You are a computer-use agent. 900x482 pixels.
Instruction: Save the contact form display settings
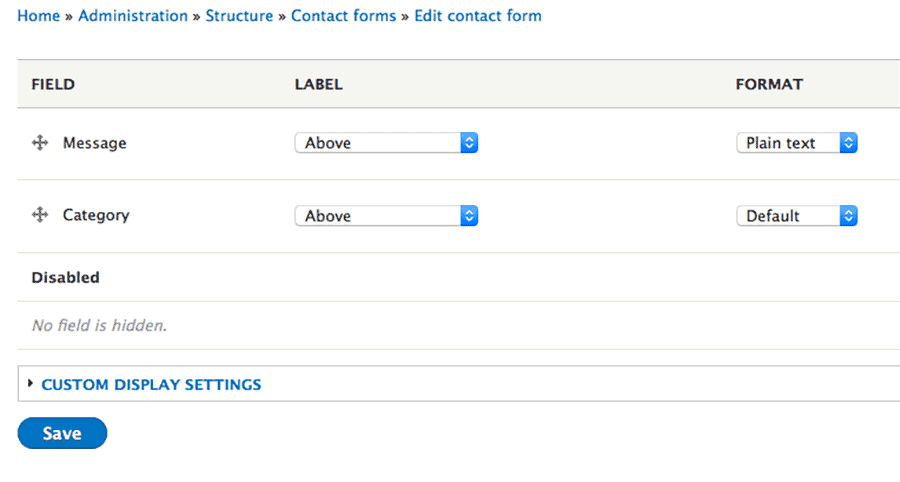click(x=62, y=433)
